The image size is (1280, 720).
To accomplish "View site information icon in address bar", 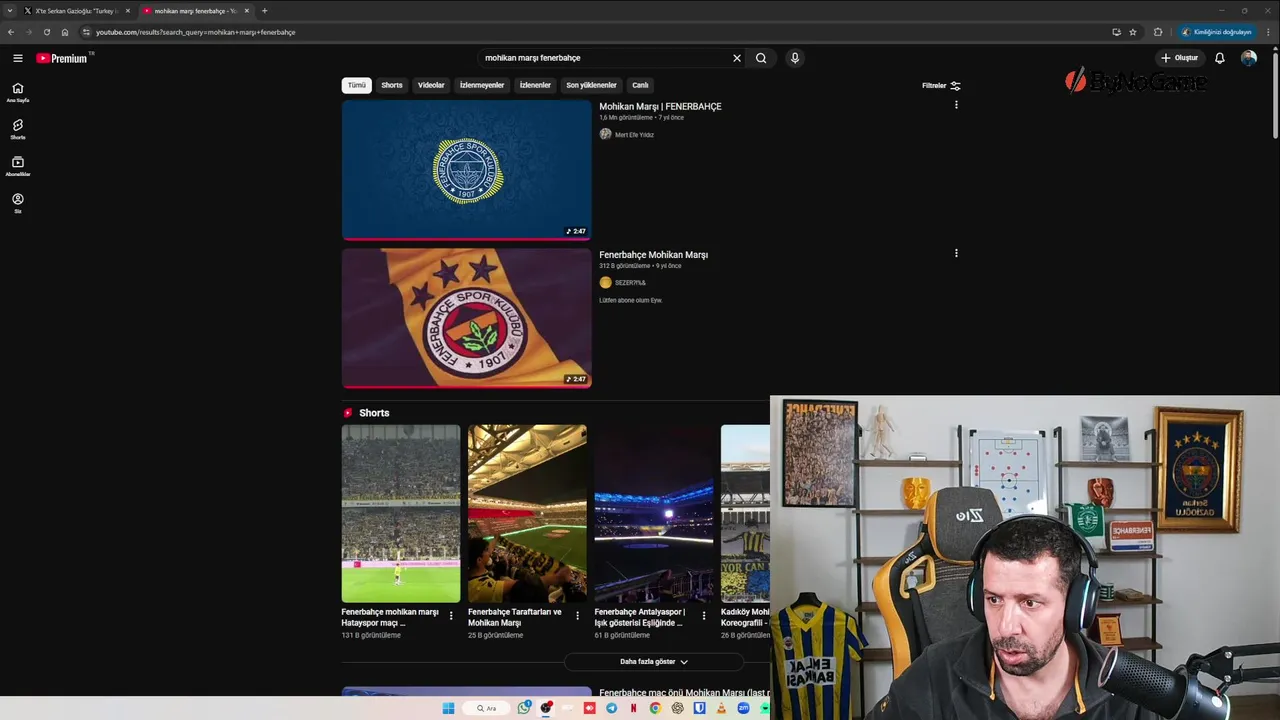I will coord(86,32).
